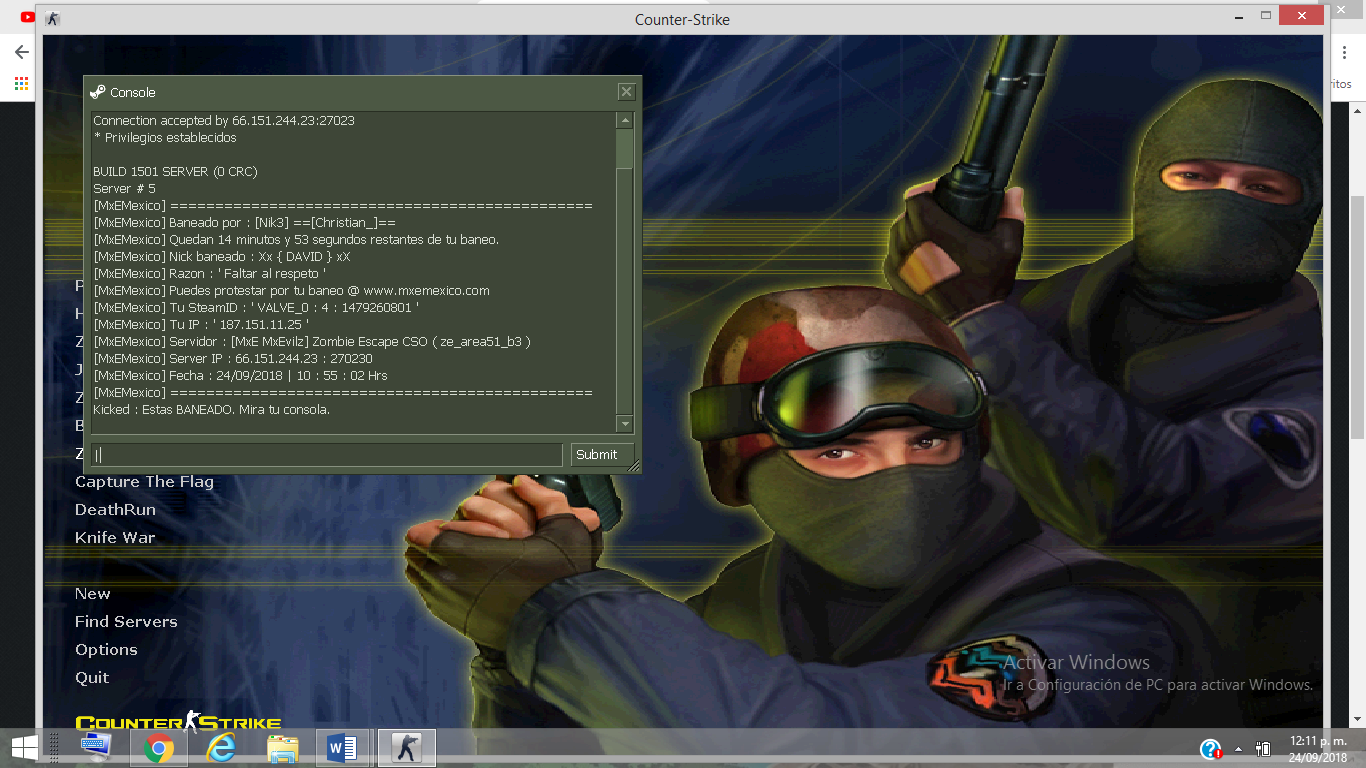This screenshot has height=768, width=1366.
Task: Click the console scrollbar down arrow
Action: (625, 423)
